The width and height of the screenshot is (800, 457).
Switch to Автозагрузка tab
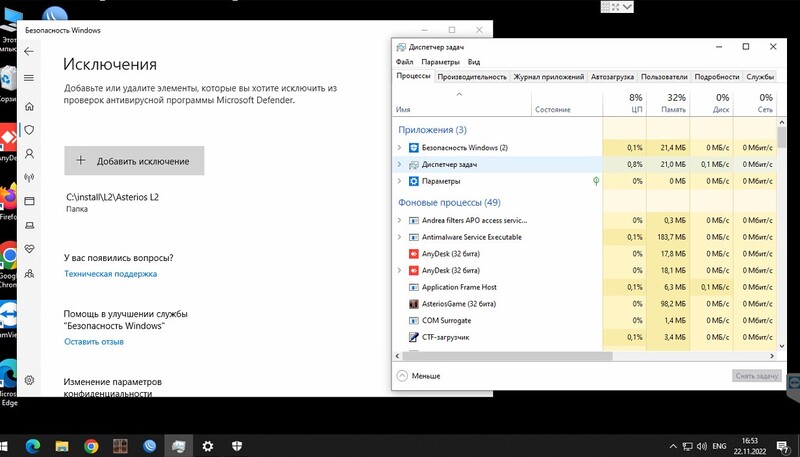(x=612, y=77)
